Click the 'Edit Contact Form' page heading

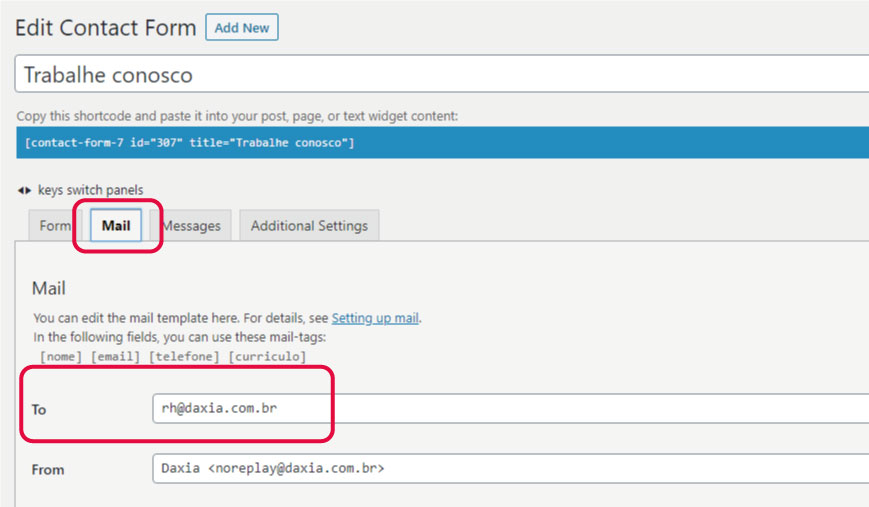click(x=106, y=28)
